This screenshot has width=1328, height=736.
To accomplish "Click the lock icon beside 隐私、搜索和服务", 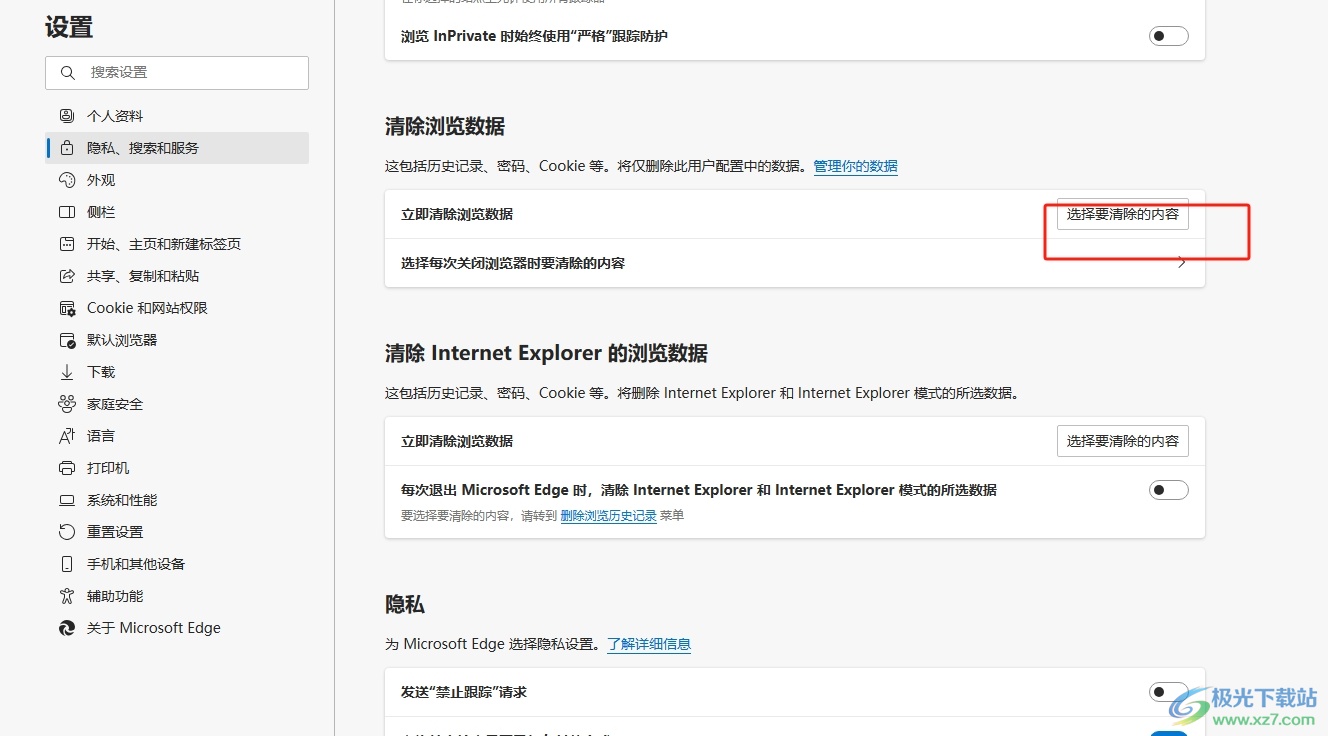I will [x=67, y=148].
